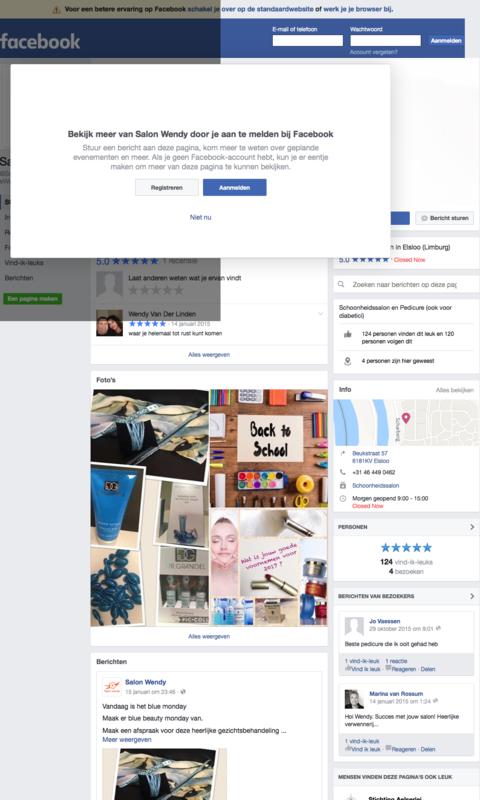Click the search magnifier icon in posts search
Viewport: 480px width, 800px height.
coord(341,284)
